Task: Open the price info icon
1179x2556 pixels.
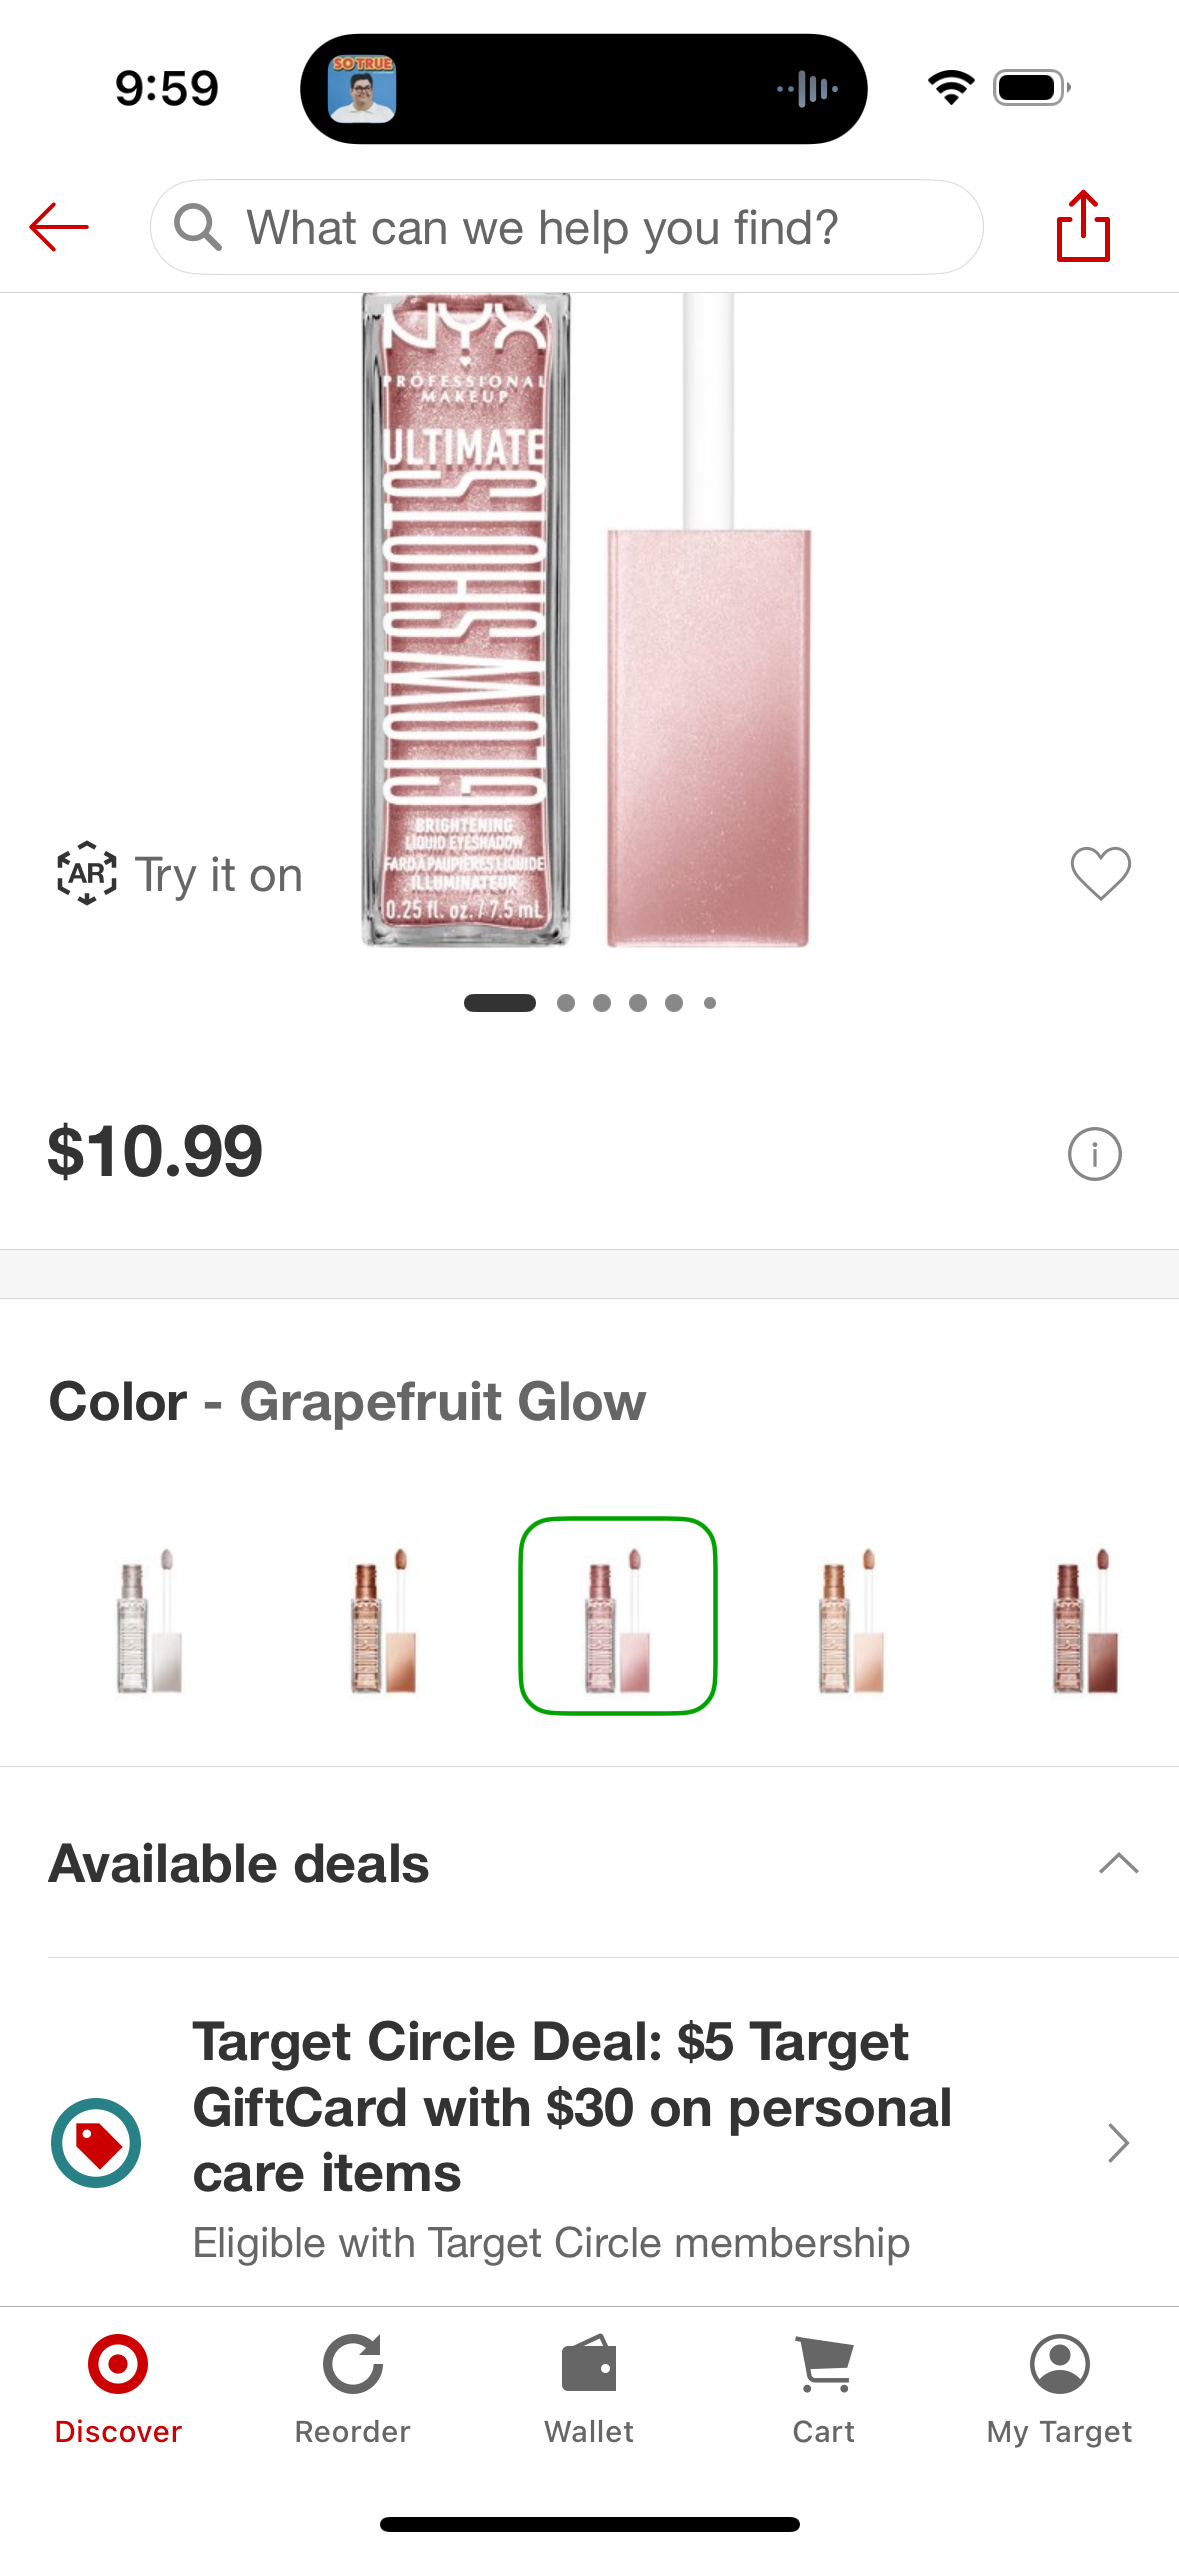Action: [1094, 1154]
